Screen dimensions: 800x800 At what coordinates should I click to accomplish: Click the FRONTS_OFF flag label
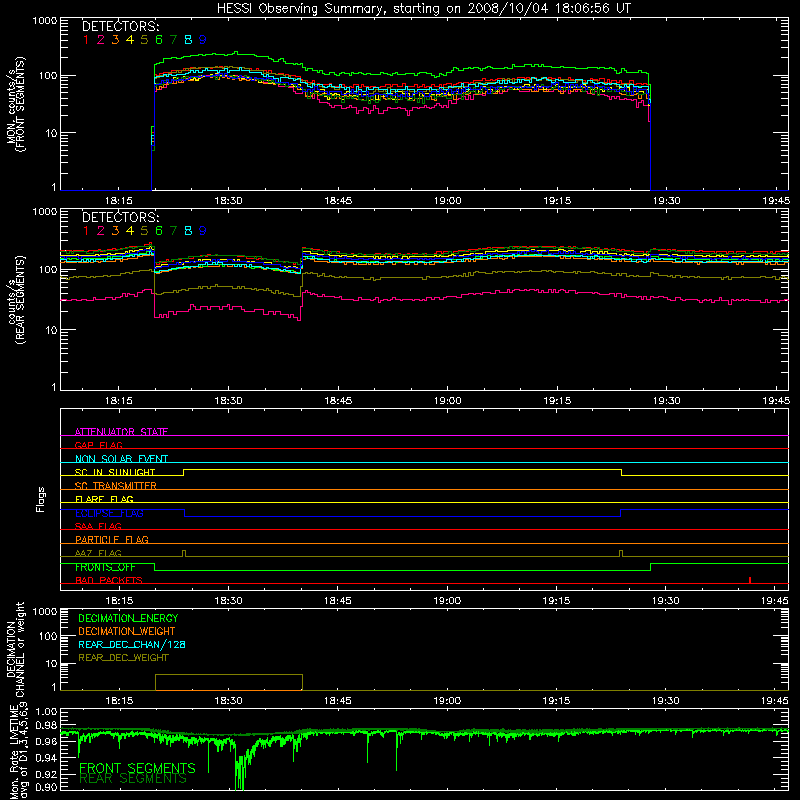[x=105, y=567]
